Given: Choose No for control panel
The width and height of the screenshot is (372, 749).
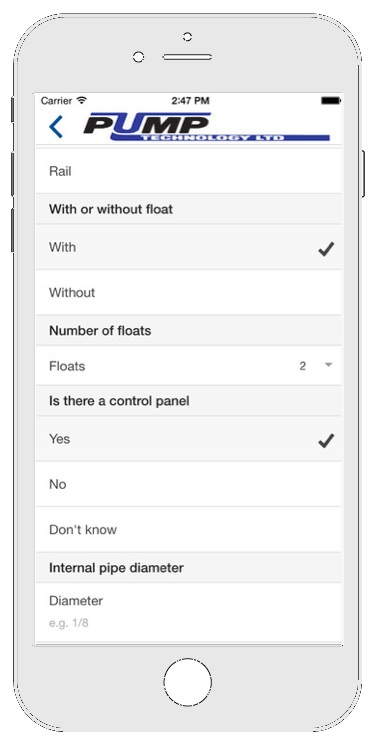Looking at the screenshot, I should [x=189, y=484].
